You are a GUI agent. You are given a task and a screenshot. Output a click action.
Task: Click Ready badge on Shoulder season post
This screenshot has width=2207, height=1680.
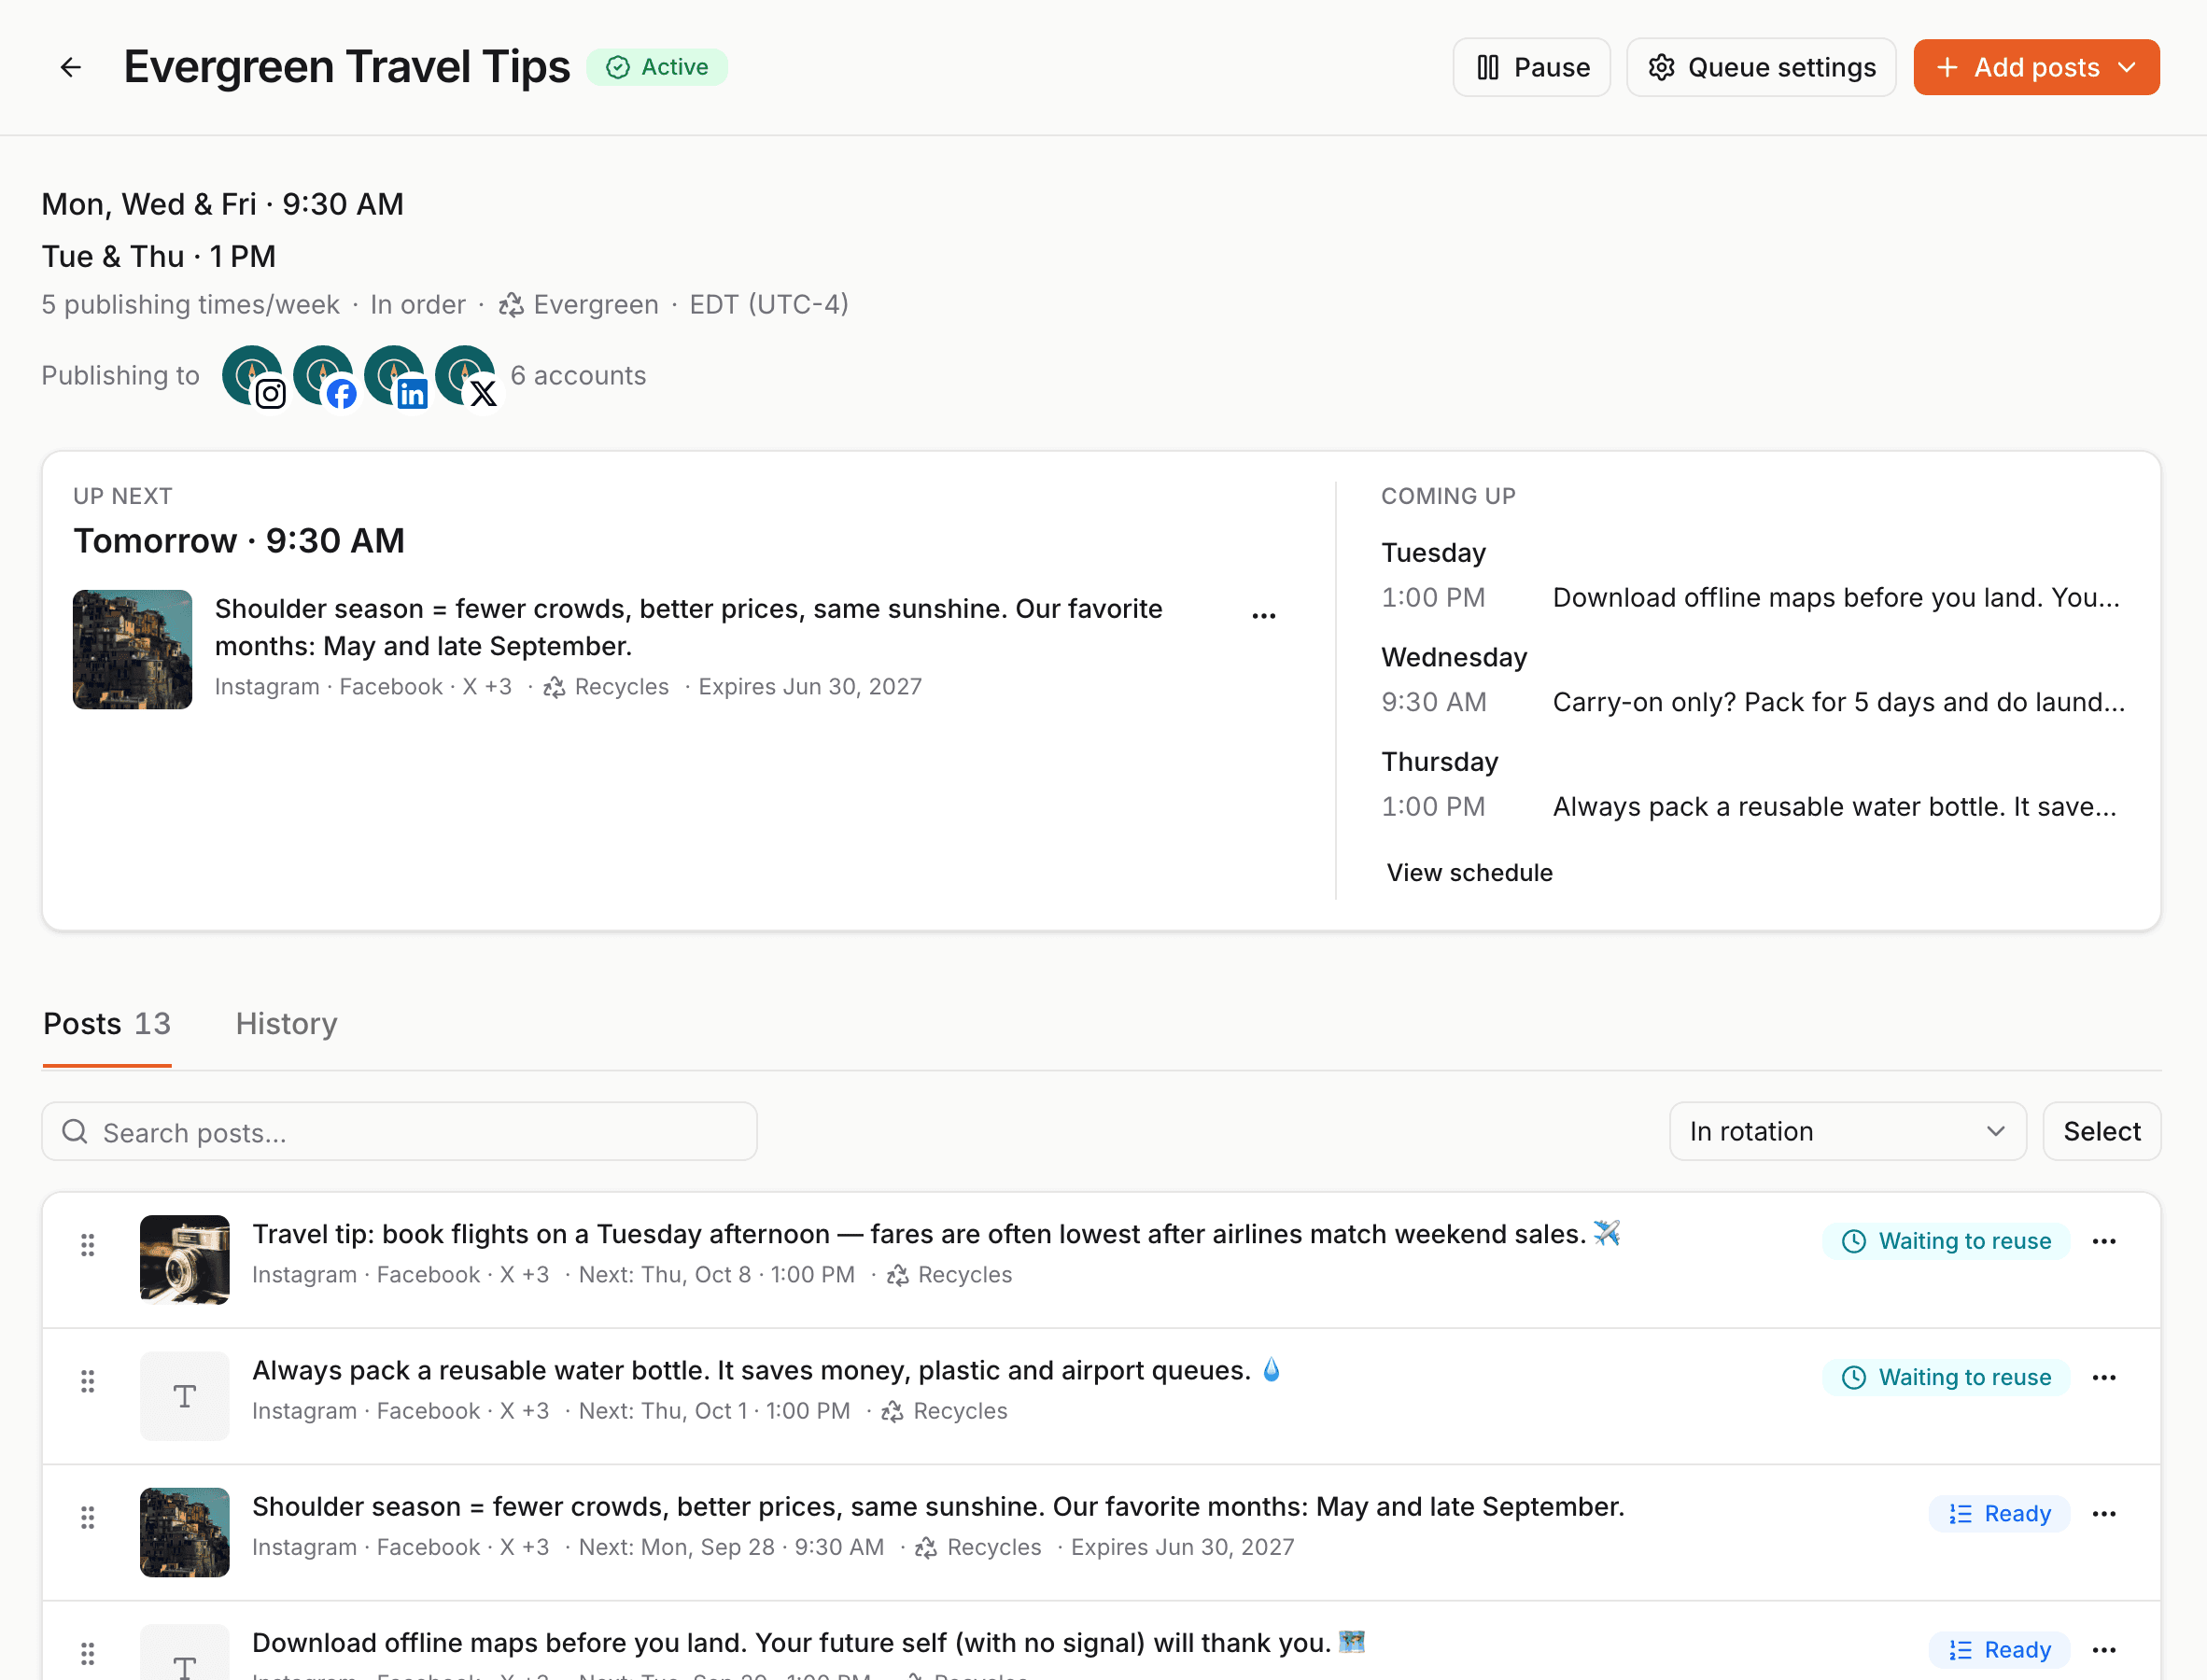tap(1999, 1514)
